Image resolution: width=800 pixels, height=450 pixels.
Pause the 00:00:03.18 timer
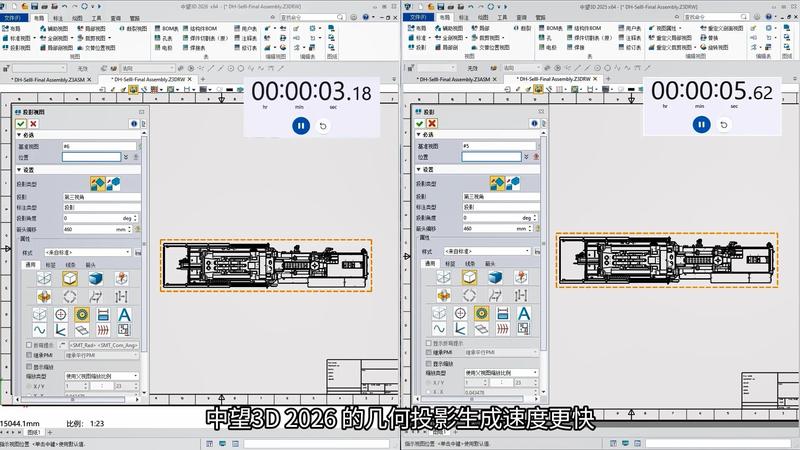pos(301,126)
